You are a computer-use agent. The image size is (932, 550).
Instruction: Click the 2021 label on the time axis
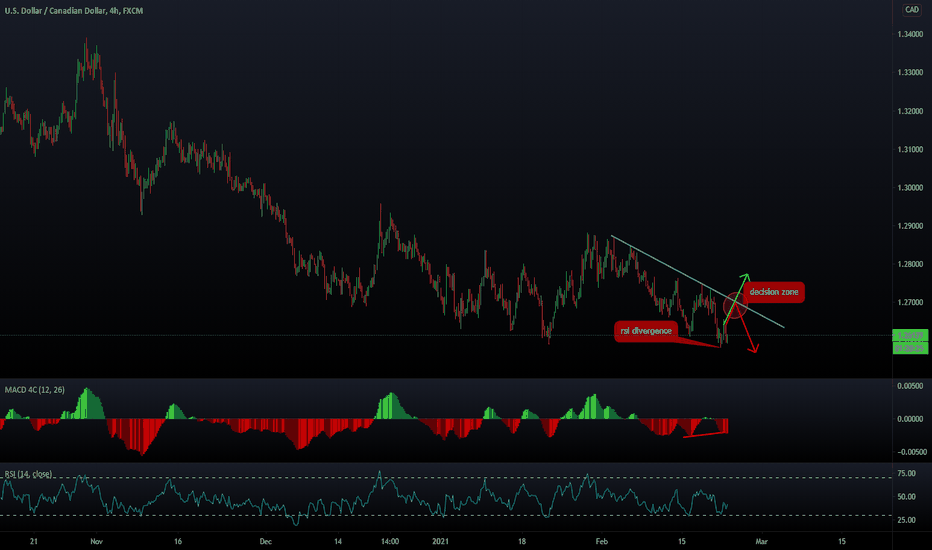440,541
